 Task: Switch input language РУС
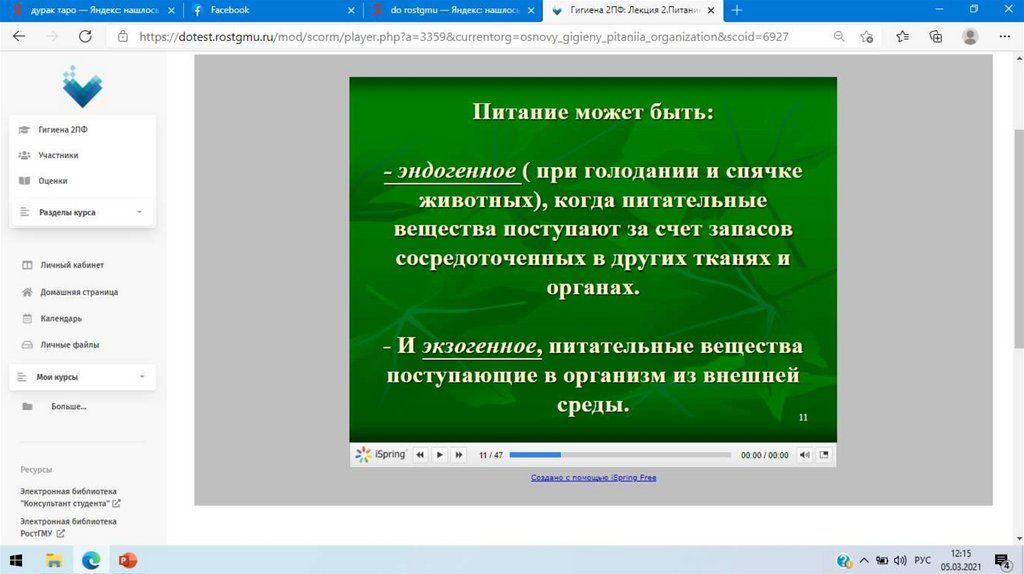click(x=922, y=560)
